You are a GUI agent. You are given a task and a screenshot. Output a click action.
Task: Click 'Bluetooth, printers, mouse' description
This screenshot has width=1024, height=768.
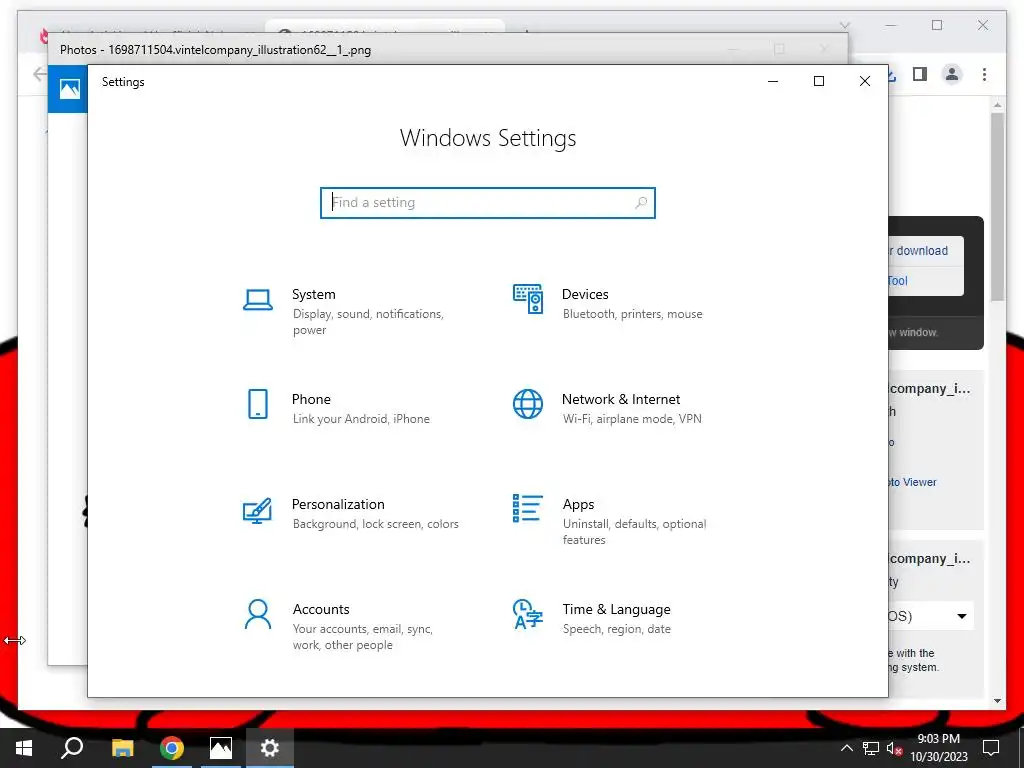(633, 314)
